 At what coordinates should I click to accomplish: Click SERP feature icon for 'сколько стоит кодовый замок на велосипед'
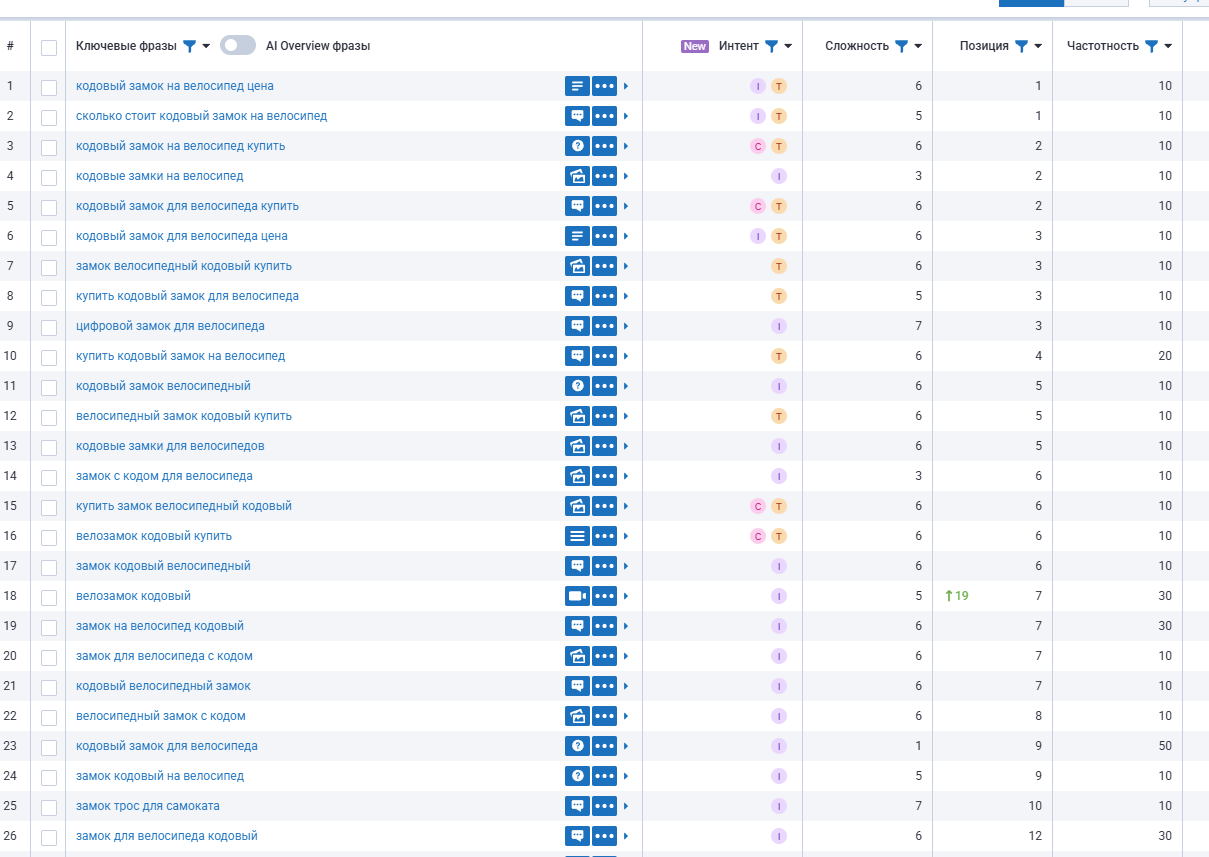coord(577,116)
